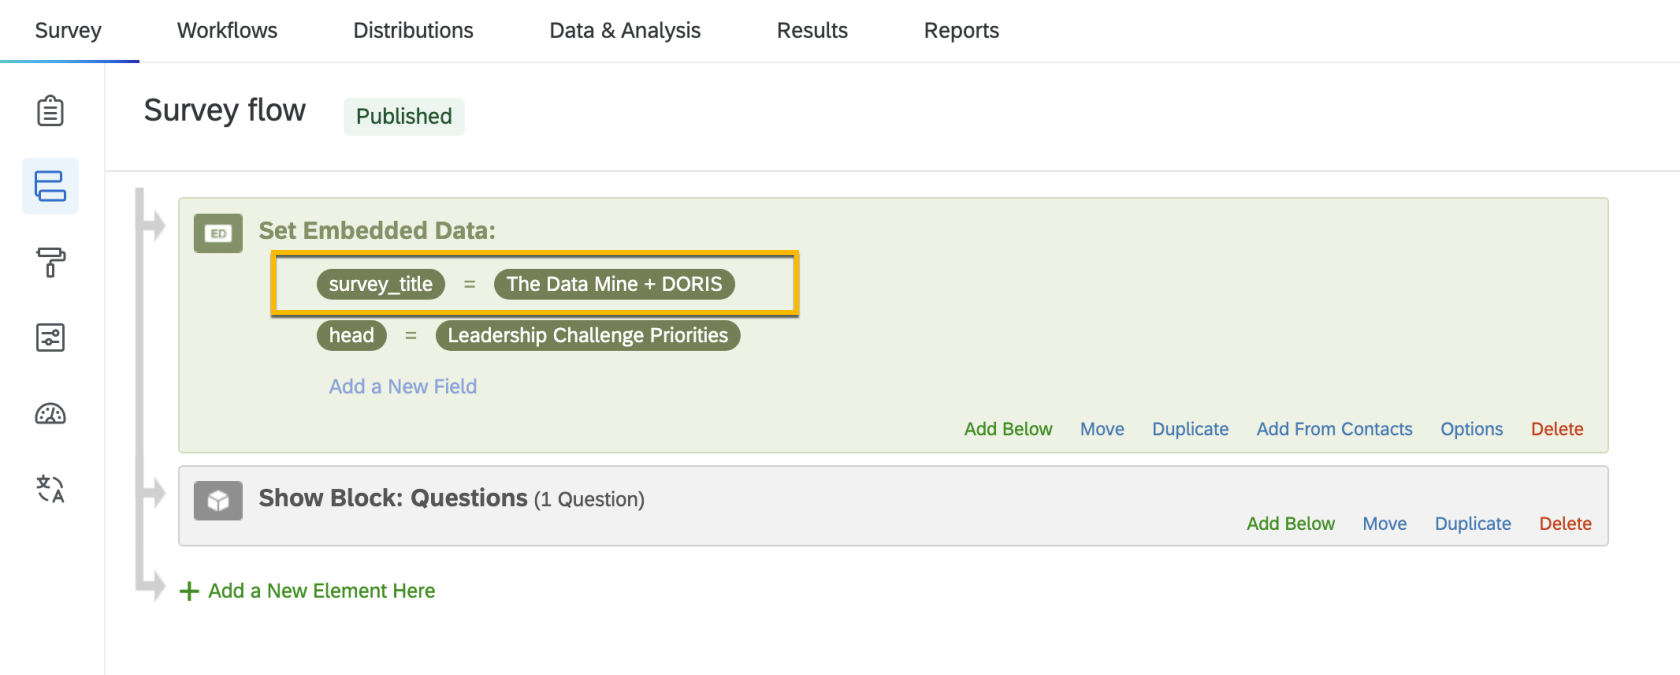Image resolution: width=1680 pixels, height=675 pixels.
Task: Edit value The Data Mine + DORIS
Action: tap(614, 284)
